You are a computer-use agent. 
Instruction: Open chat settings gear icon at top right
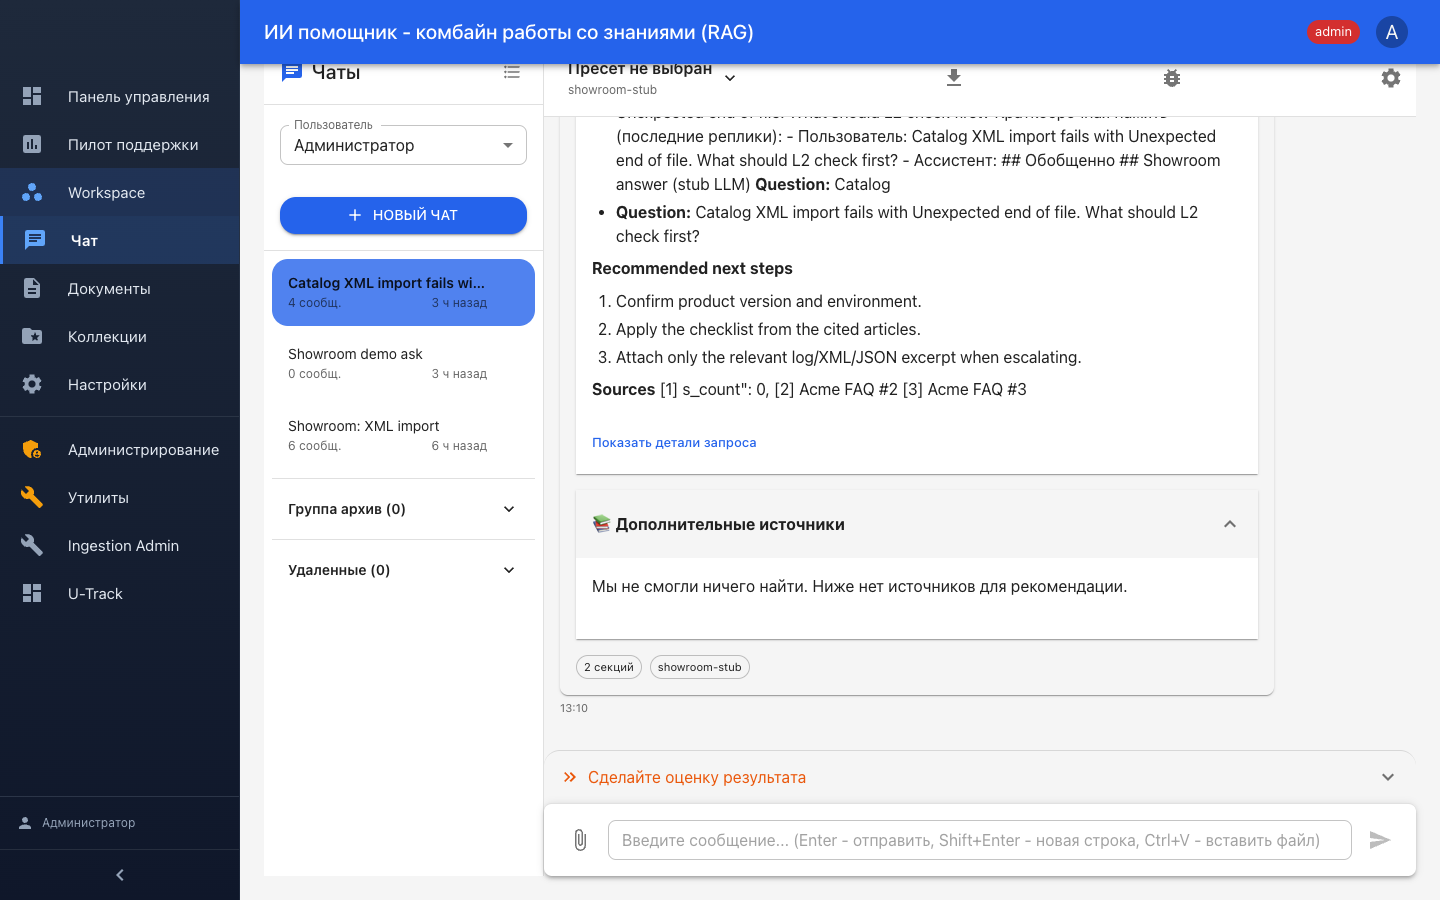tap(1391, 78)
